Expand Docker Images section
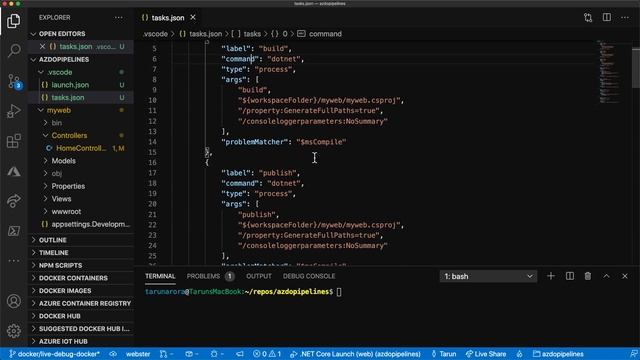Screen dimensions: 640x360 click(x=81, y=291)
